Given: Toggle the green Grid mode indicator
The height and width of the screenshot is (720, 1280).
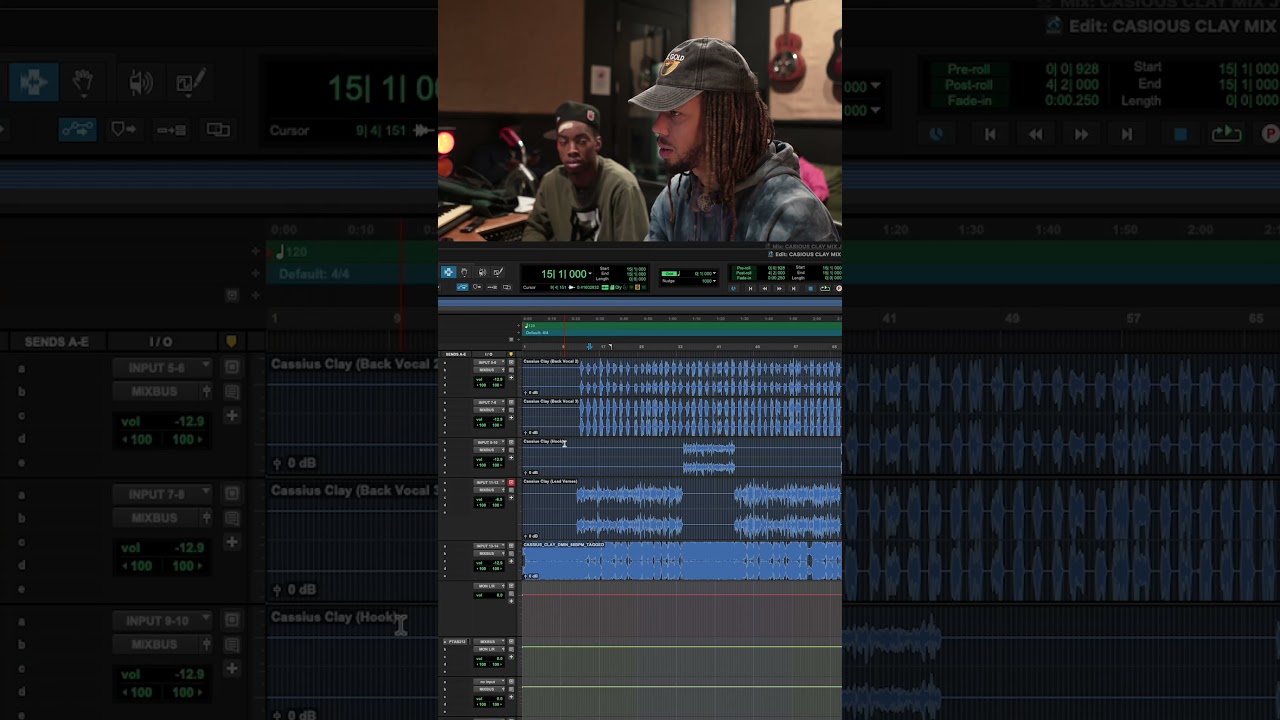Looking at the screenshot, I should pos(669,273).
